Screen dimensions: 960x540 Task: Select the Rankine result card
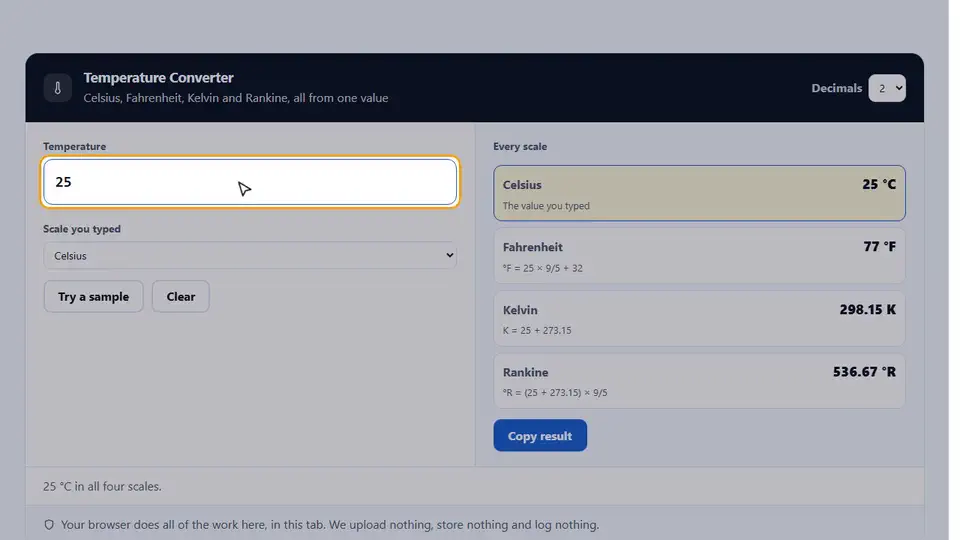coord(699,381)
